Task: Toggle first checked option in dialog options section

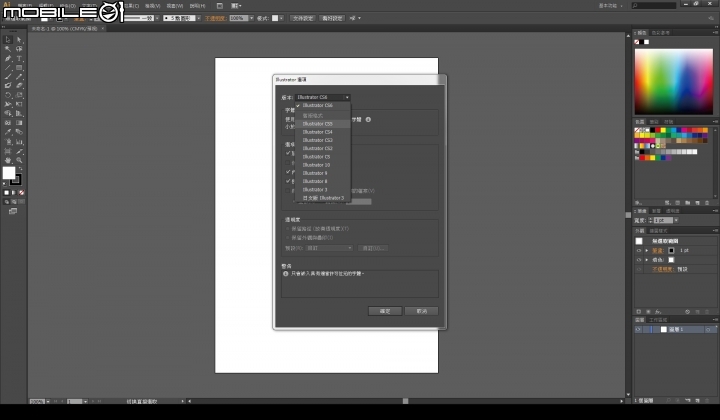Action: click(288, 153)
